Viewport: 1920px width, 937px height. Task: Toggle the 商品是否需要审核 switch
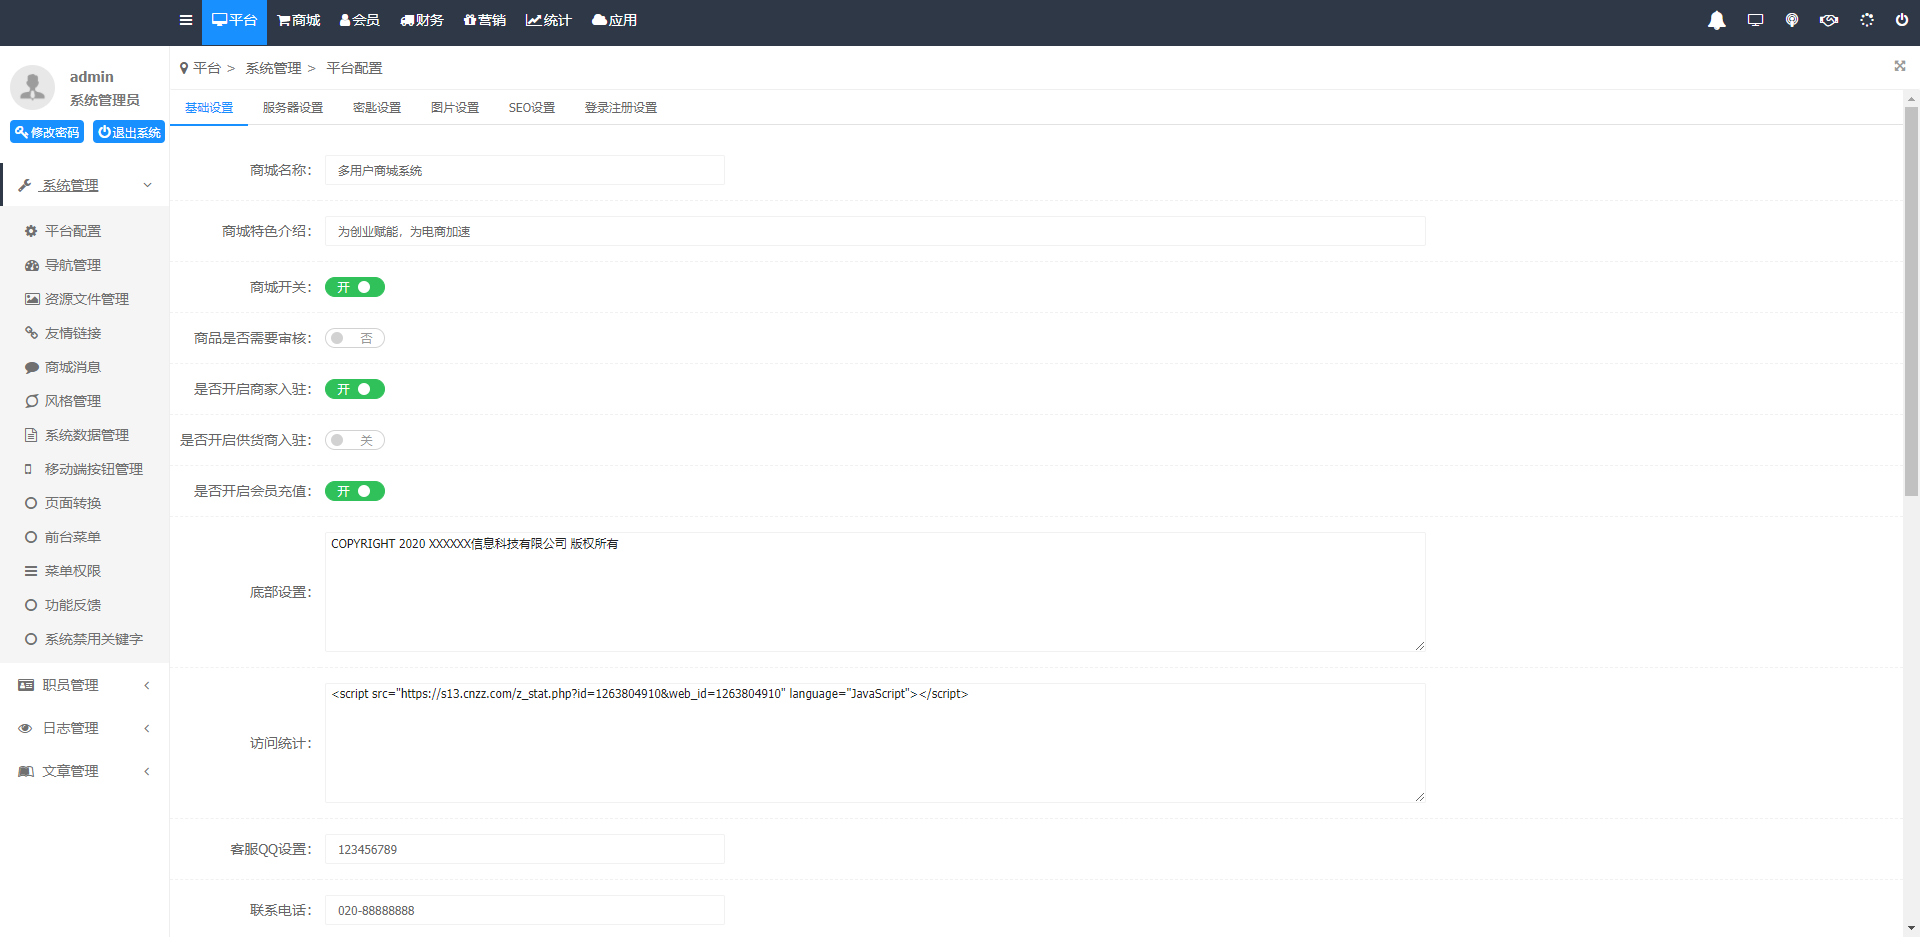click(x=355, y=338)
